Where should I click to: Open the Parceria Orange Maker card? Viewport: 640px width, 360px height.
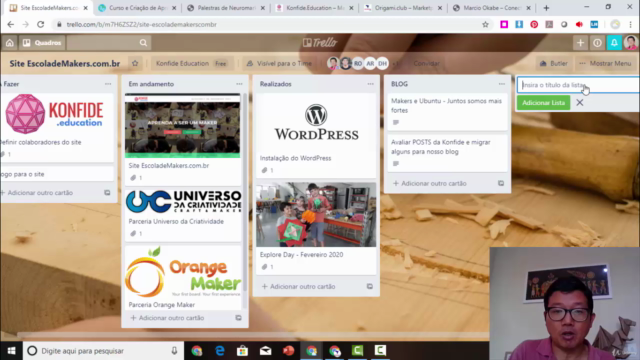pos(183,277)
